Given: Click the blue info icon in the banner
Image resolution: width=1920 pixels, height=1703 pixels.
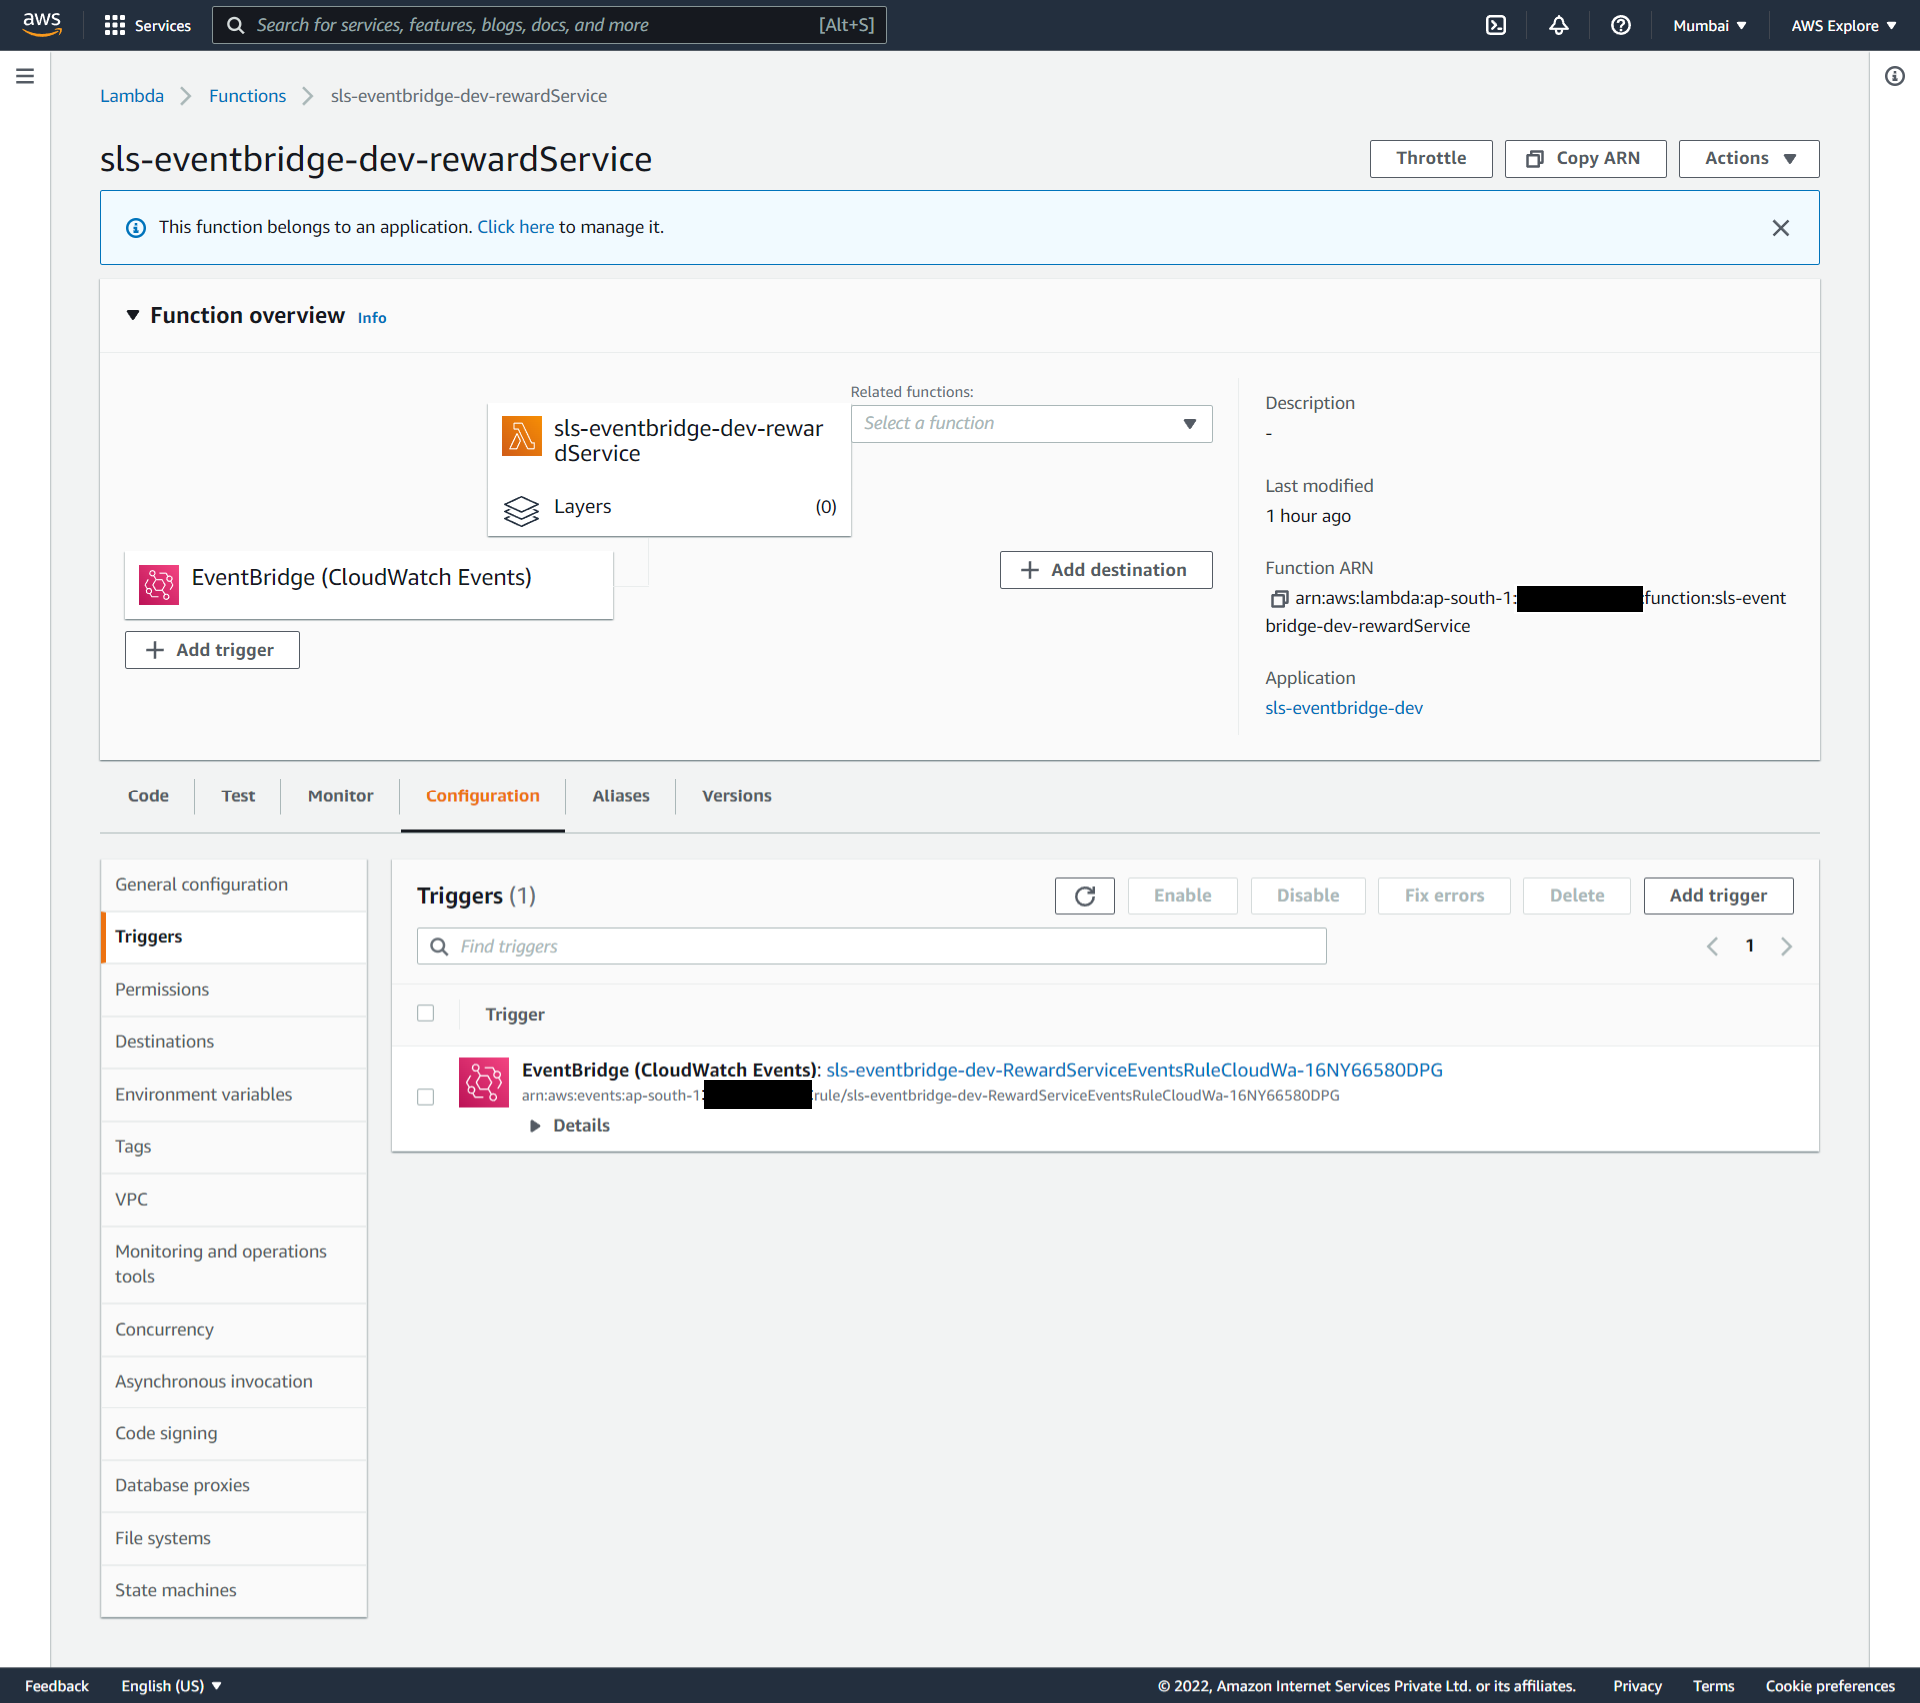Looking at the screenshot, I should pyautogui.click(x=136, y=228).
